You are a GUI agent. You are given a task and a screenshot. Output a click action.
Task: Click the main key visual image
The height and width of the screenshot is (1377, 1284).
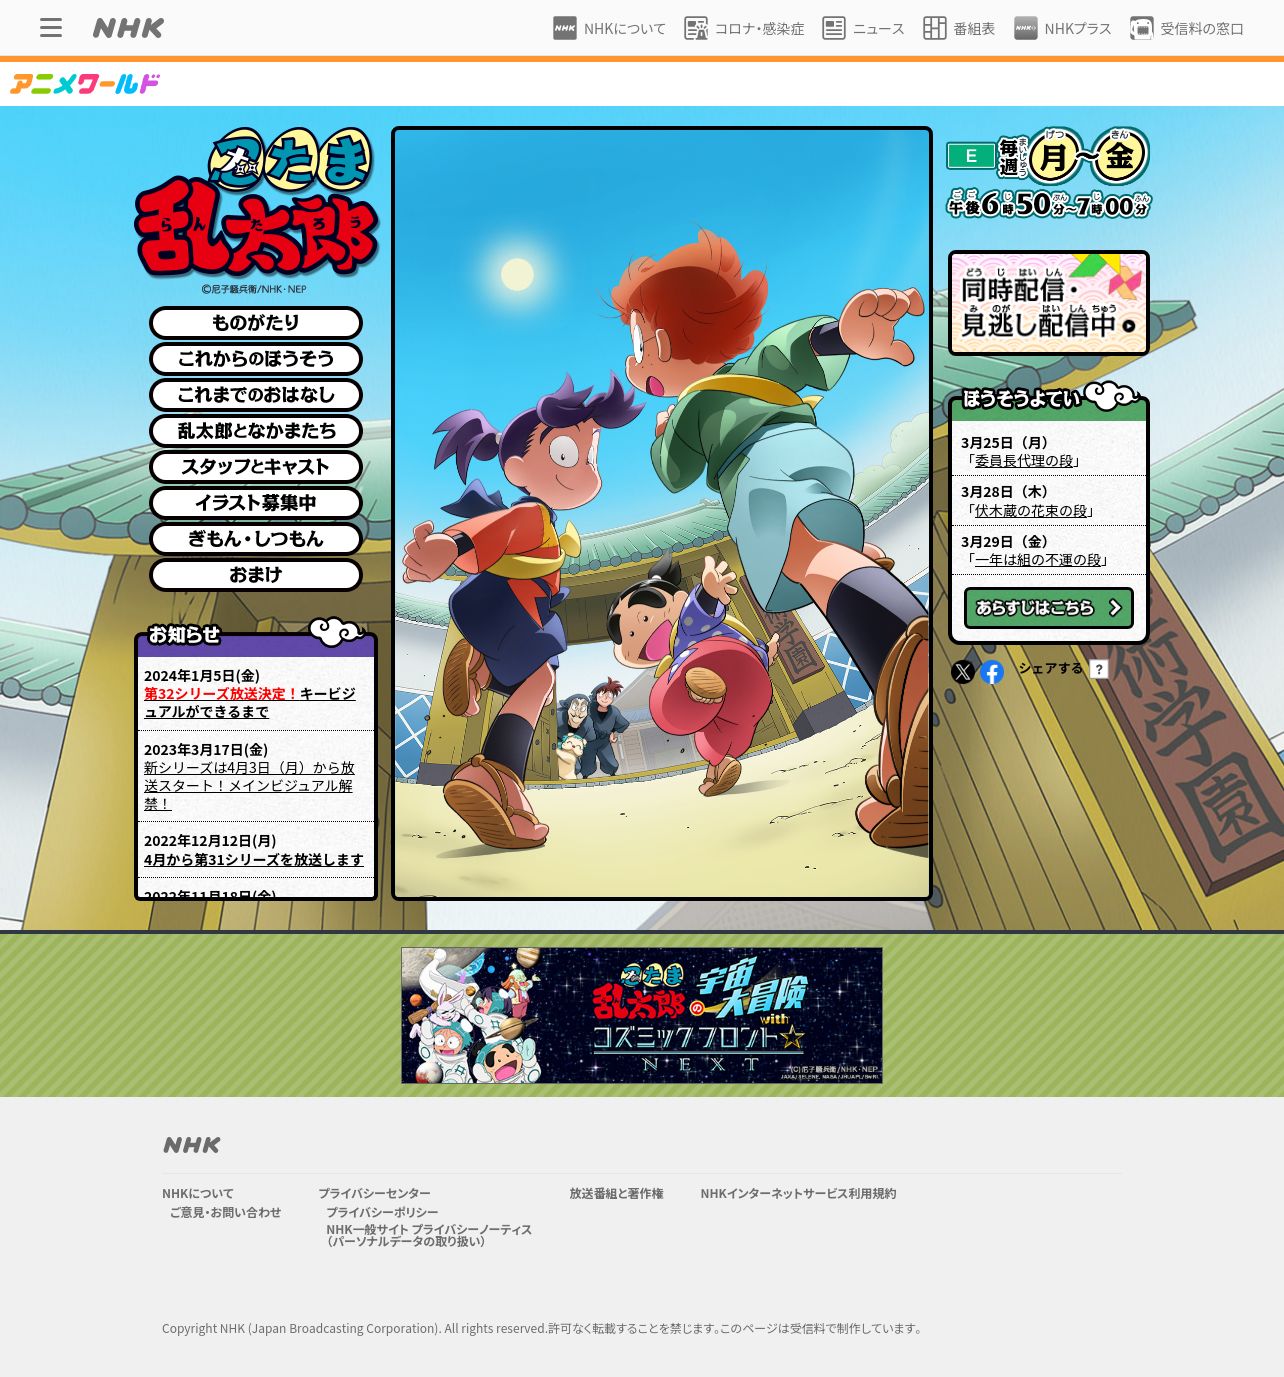(x=662, y=513)
